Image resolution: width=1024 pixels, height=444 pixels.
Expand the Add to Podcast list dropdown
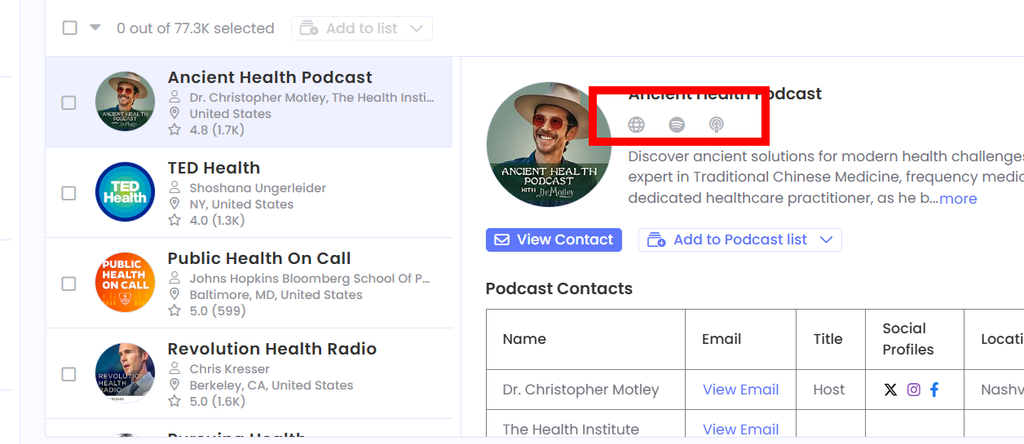pyautogui.click(x=740, y=240)
